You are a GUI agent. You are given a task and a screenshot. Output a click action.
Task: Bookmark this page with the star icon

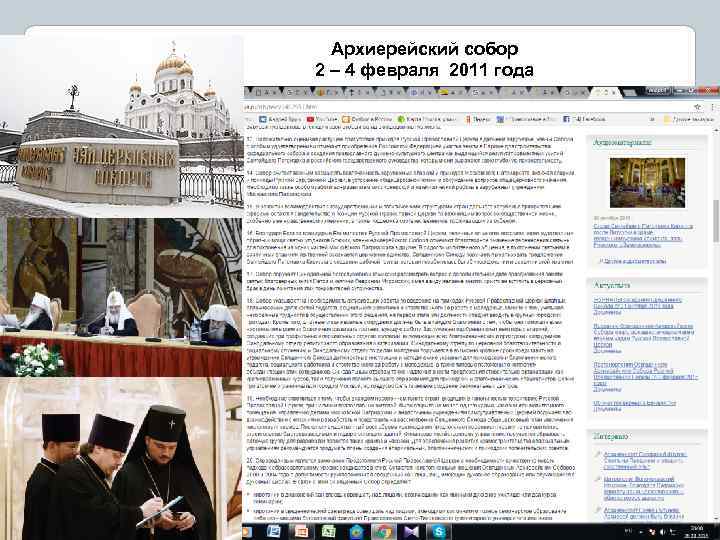698,107
